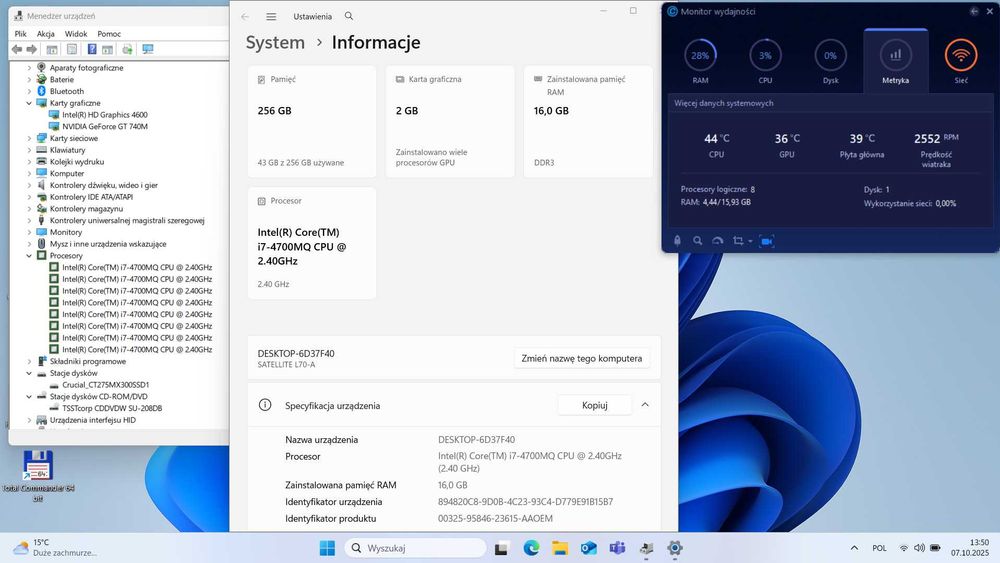Viewport: 1000px width, 563px height.
Task: Click the properties sheet icon in Device Manager toolbar
Action: coord(72,49)
